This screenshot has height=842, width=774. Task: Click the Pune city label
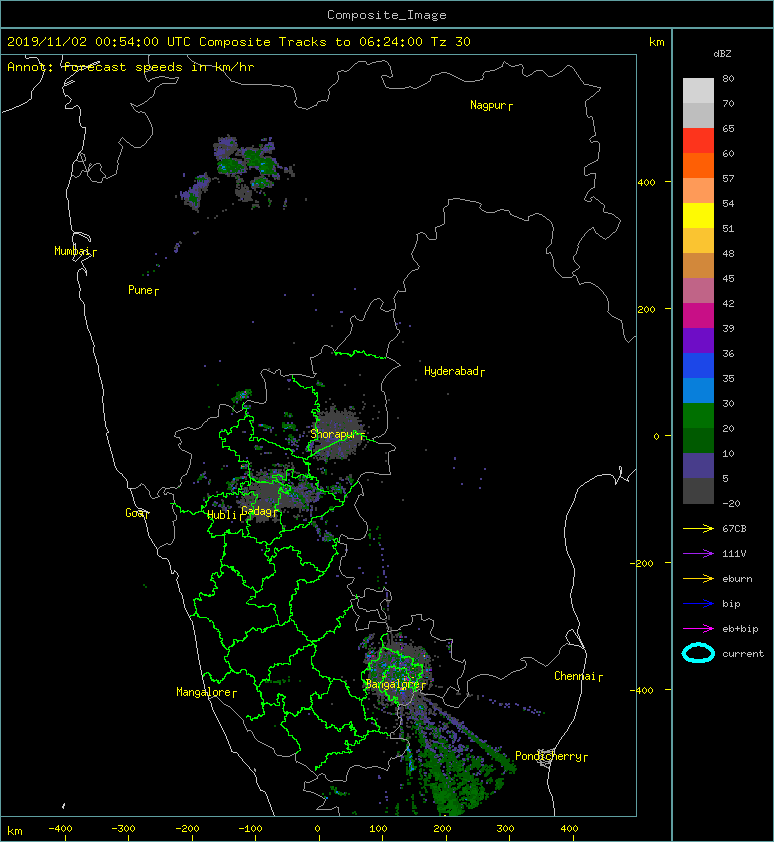140,290
